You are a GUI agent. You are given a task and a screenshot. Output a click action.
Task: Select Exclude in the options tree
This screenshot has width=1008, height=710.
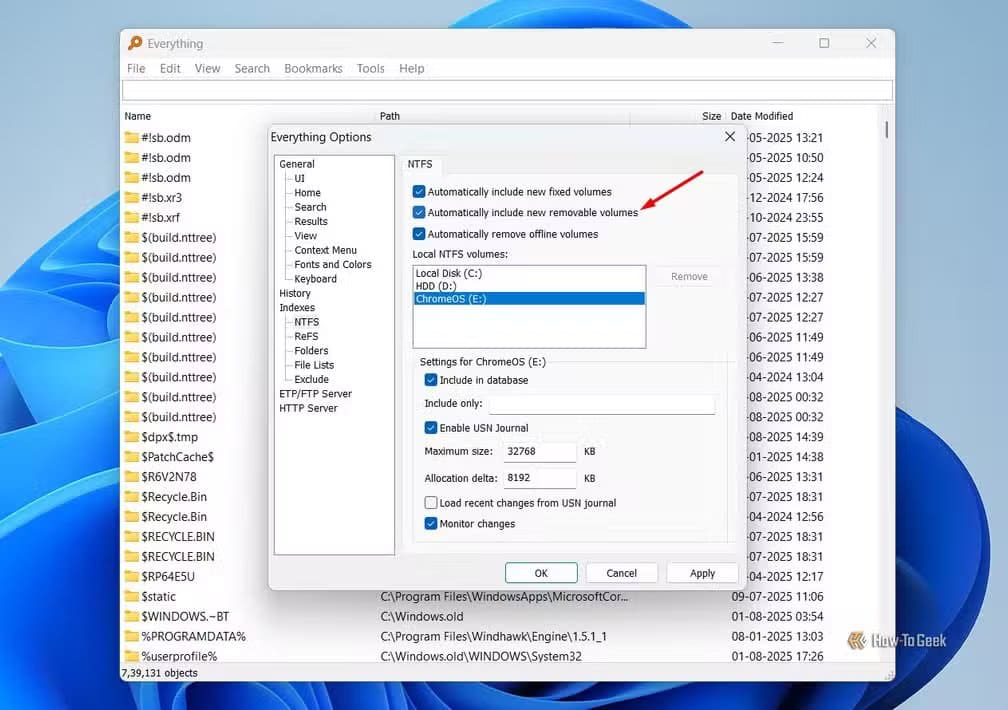click(x=309, y=379)
